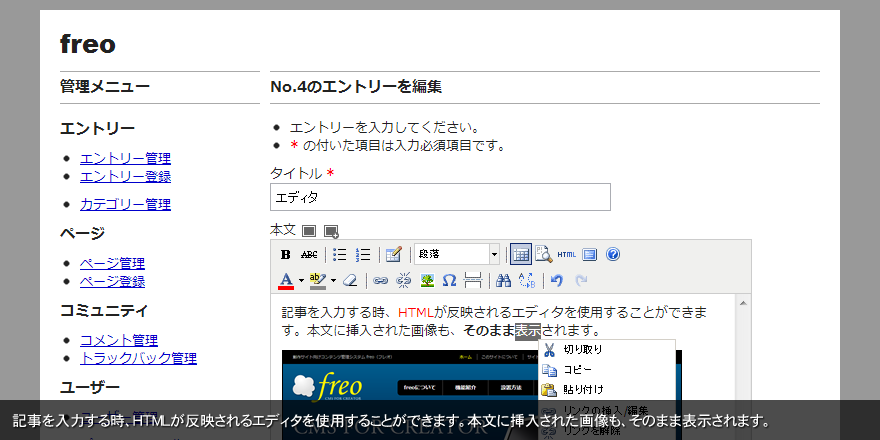Open the 段落 format dropdown

tap(457, 254)
